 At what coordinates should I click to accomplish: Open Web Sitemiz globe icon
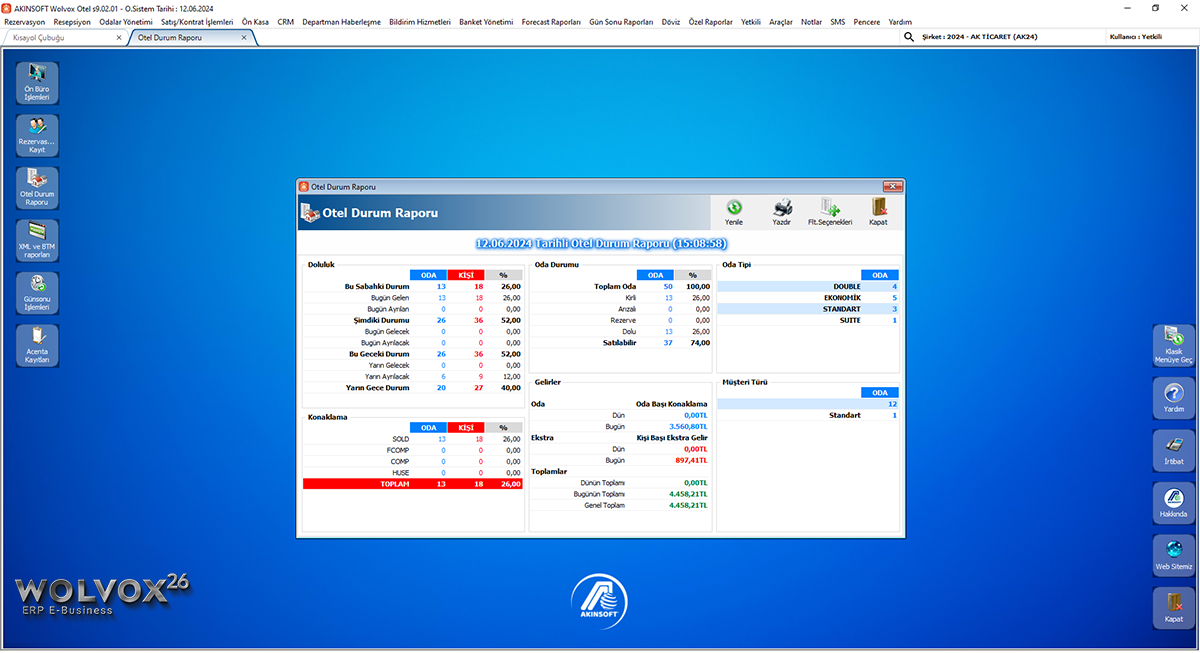pyautogui.click(x=1173, y=555)
